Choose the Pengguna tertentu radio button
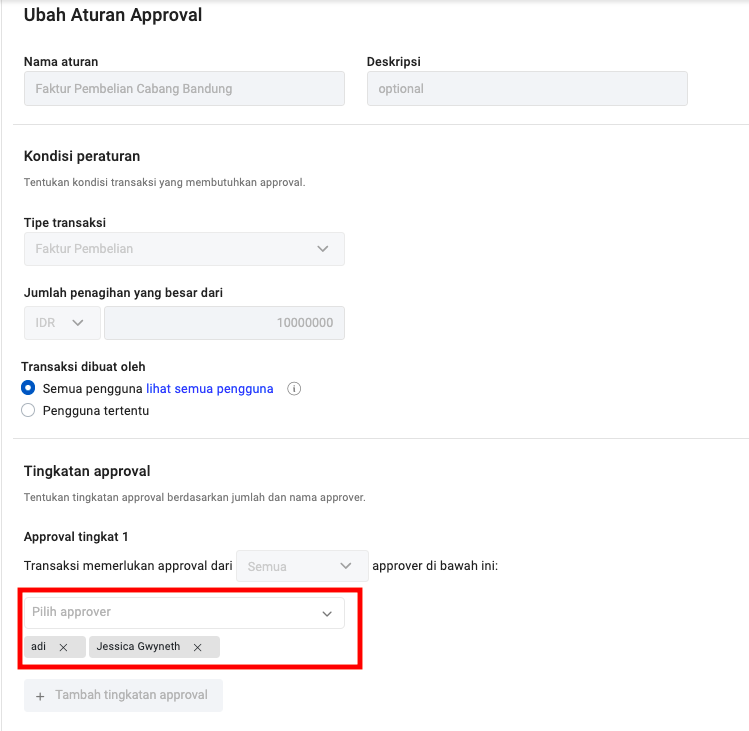This screenshot has width=749, height=731. (28, 410)
